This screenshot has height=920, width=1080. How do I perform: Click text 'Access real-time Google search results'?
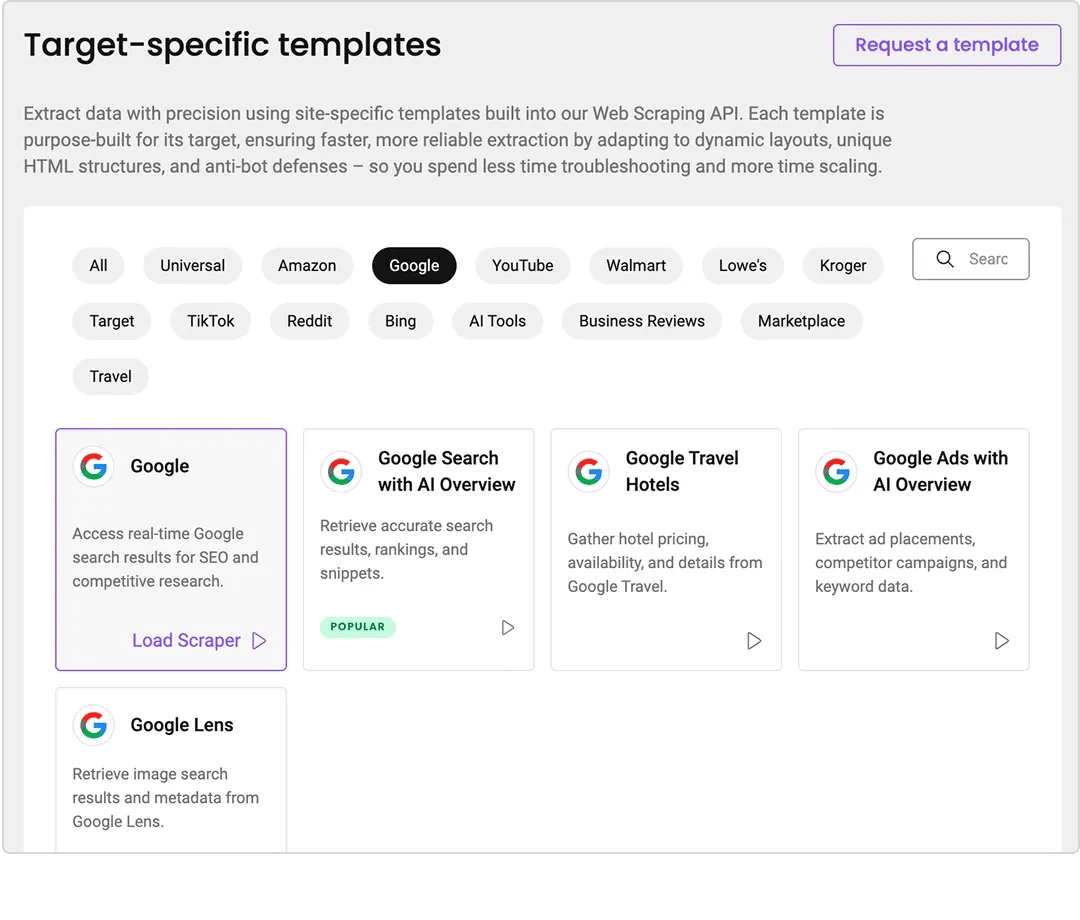[x=165, y=557]
